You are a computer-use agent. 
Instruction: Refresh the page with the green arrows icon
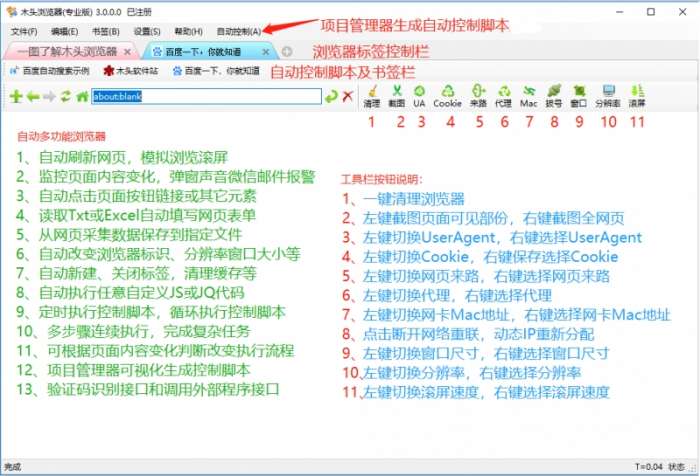[x=66, y=96]
